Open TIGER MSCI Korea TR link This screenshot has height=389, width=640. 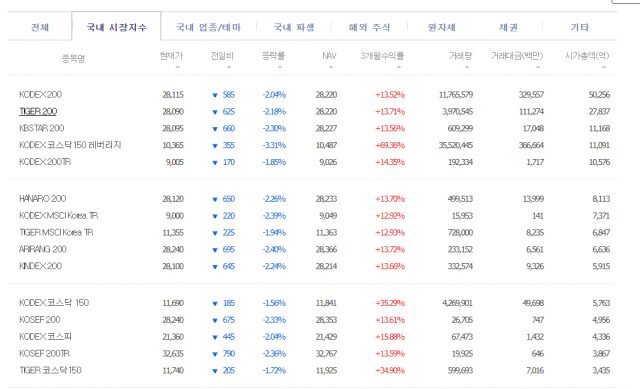(x=56, y=232)
